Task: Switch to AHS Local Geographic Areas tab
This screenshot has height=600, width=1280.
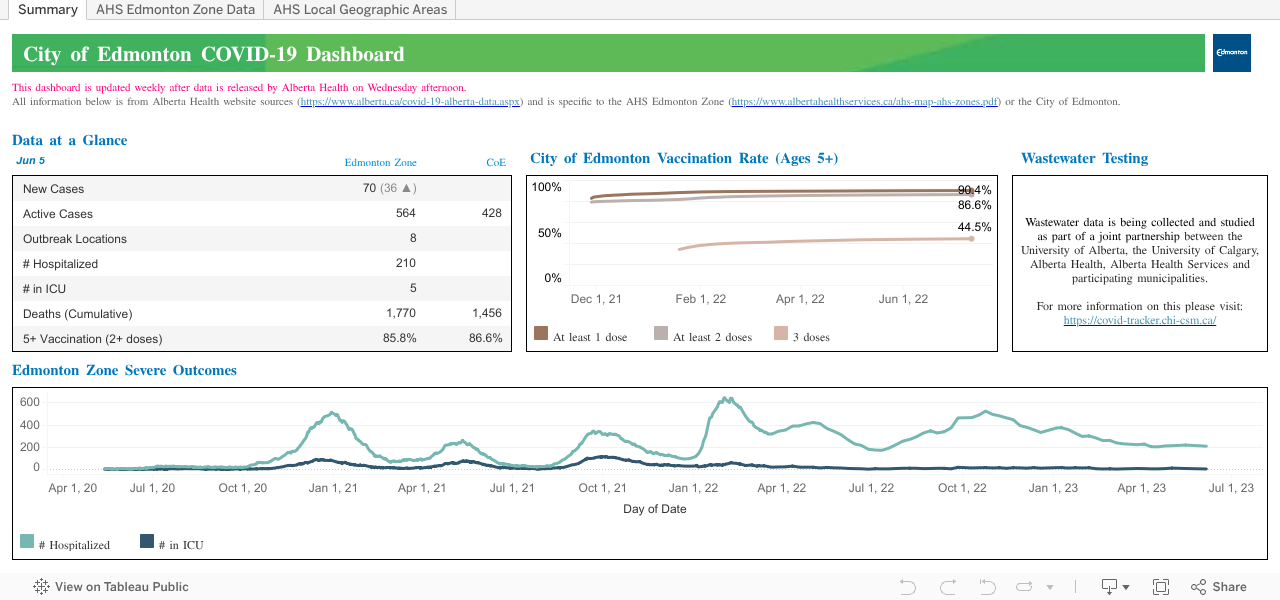Action: point(360,10)
